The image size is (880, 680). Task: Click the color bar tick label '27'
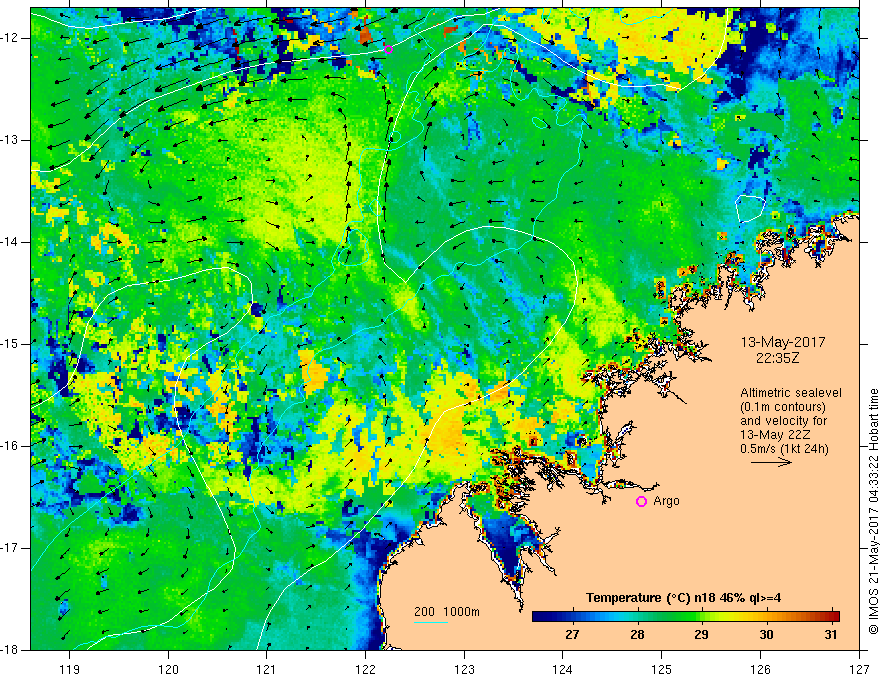click(572, 635)
